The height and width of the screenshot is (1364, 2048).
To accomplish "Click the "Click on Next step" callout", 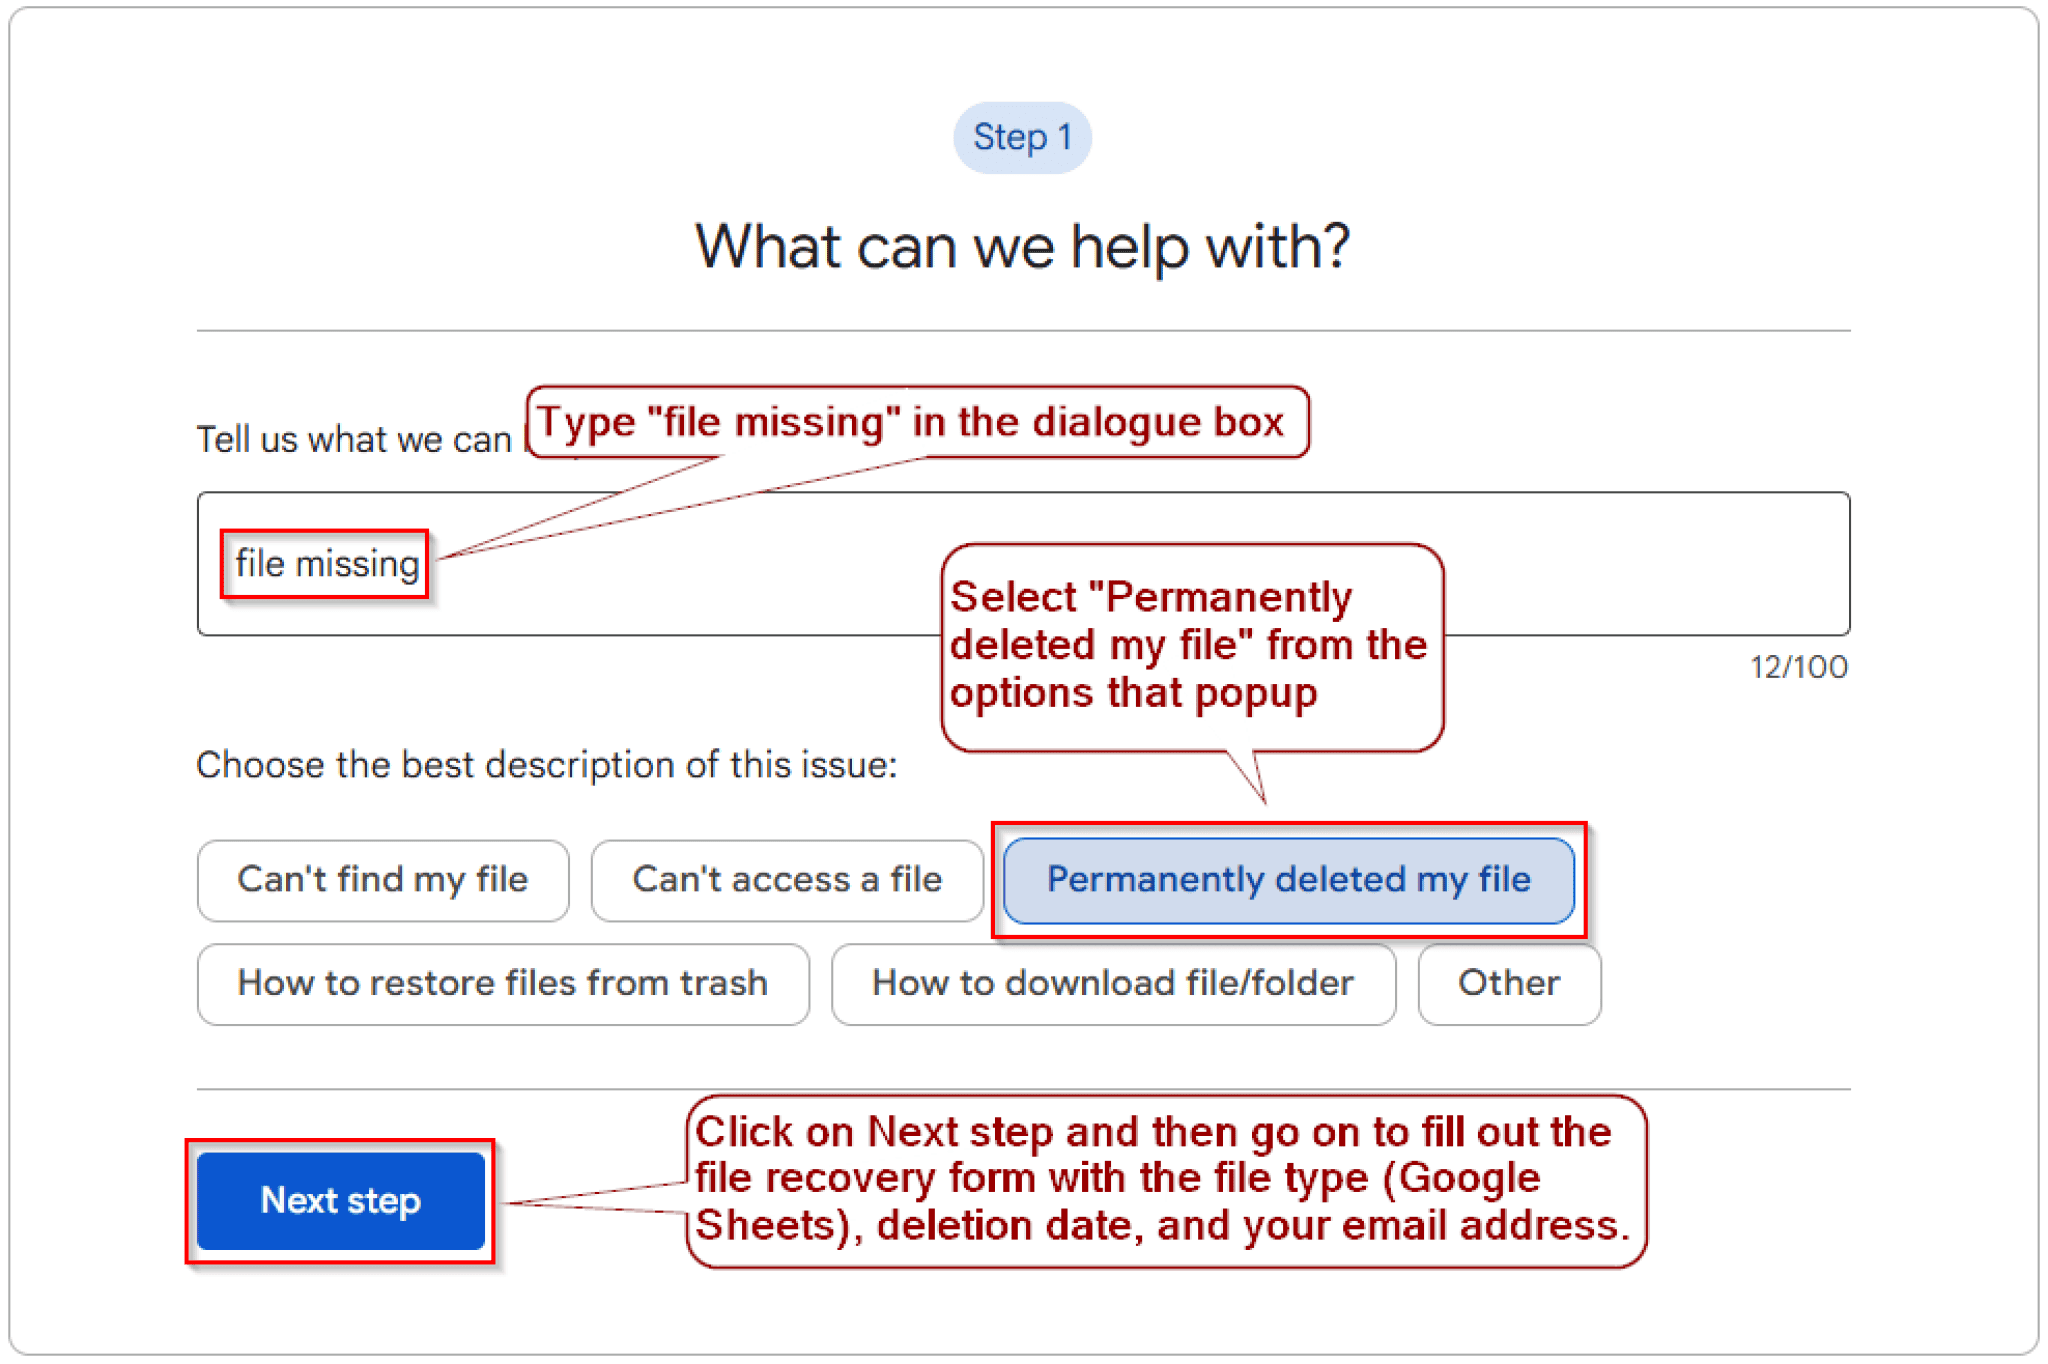I will coord(1164,1180).
